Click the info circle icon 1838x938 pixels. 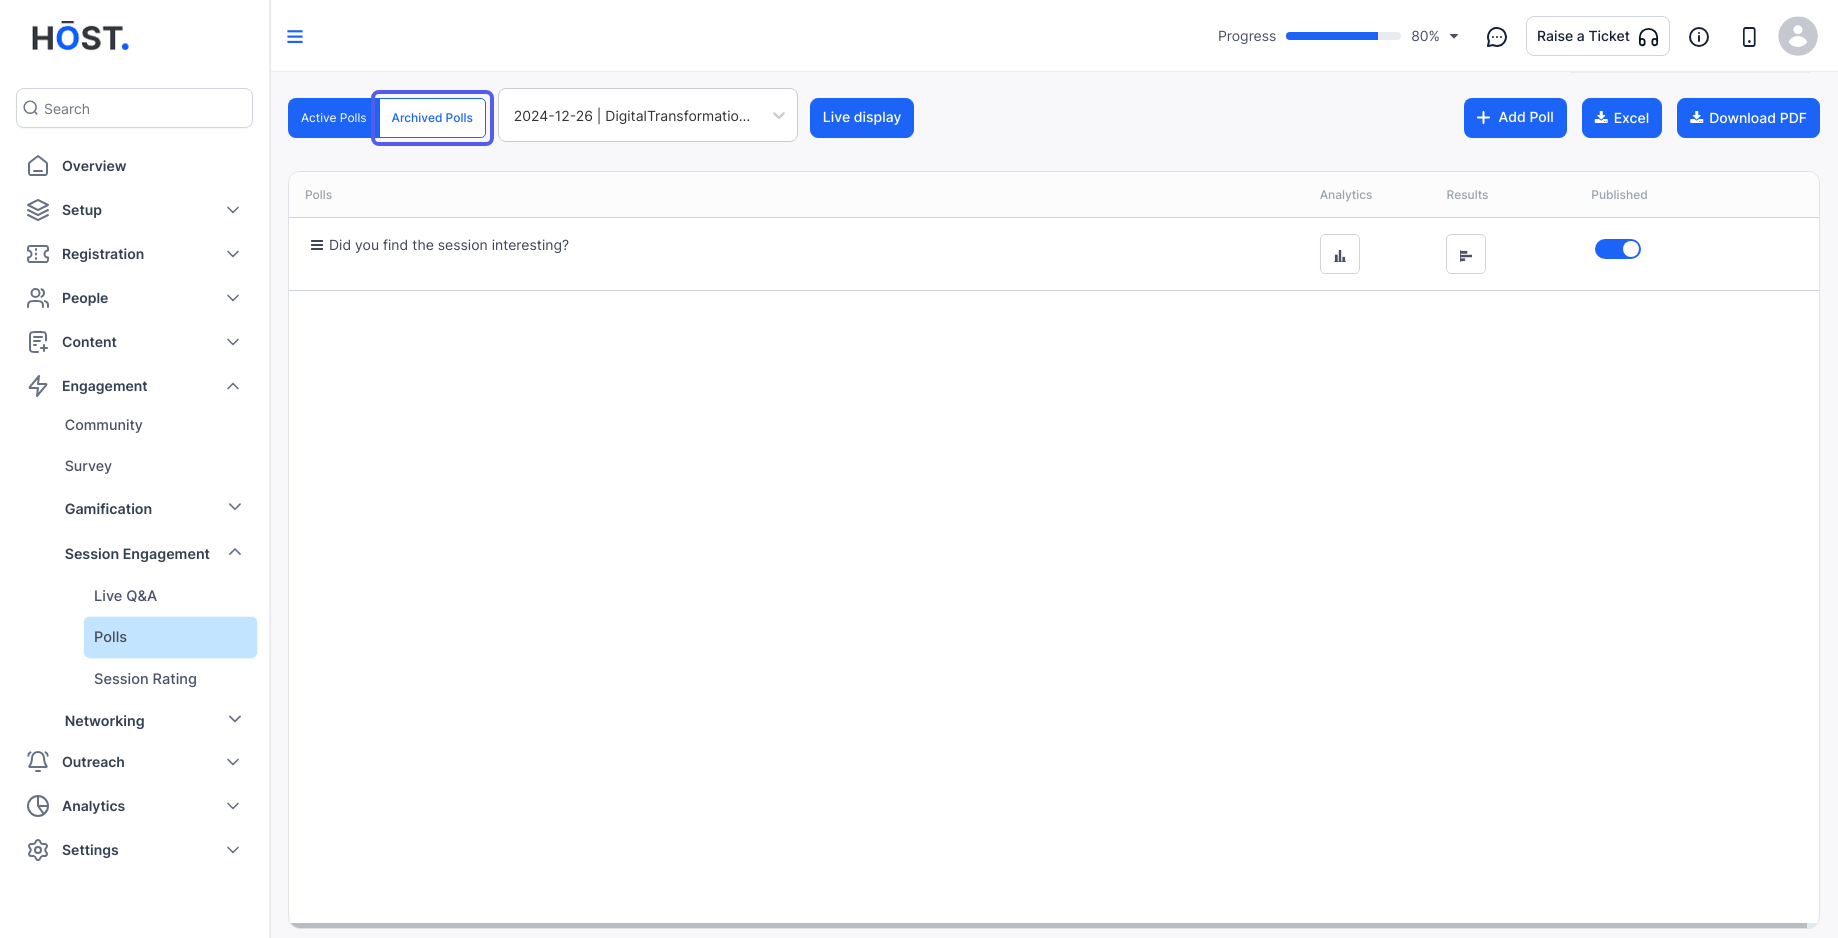(x=1699, y=37)
